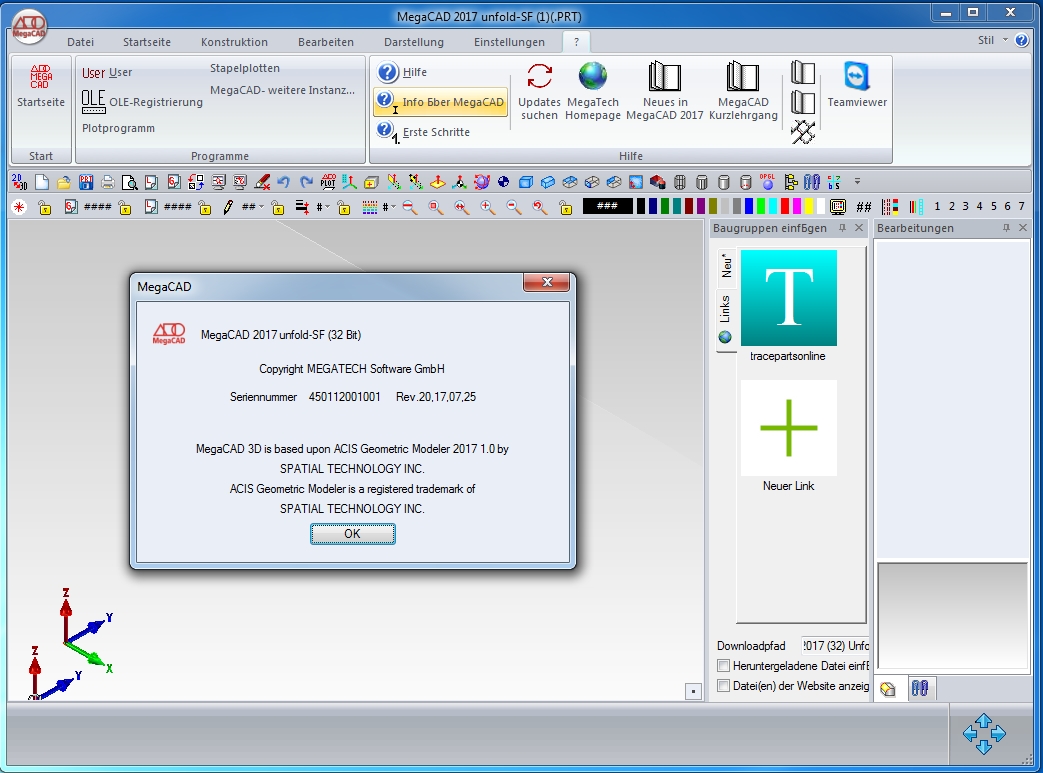
Task: Click the pencil pen settings icon
Action: coord(227,208)
